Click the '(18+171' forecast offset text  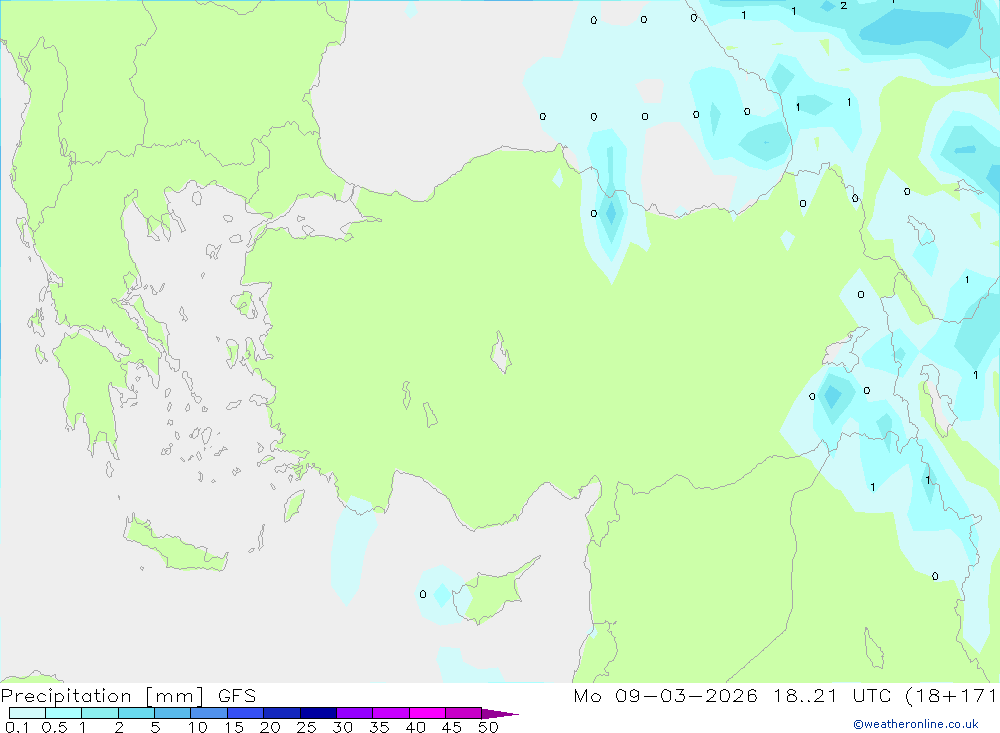coord(952,696)
